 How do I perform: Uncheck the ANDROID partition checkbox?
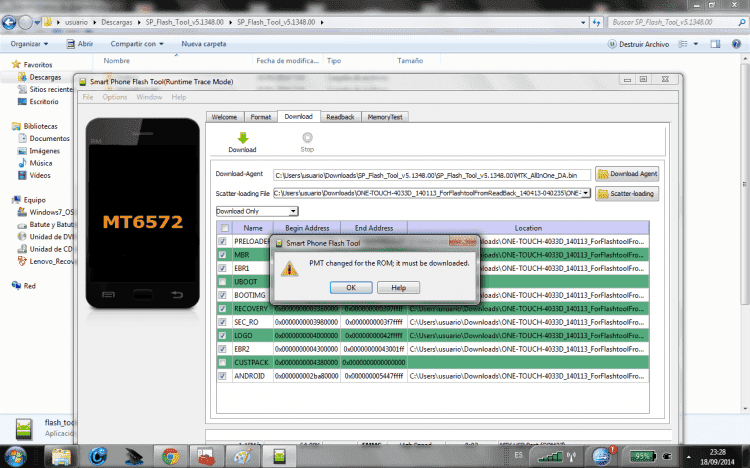coord(222,376)
